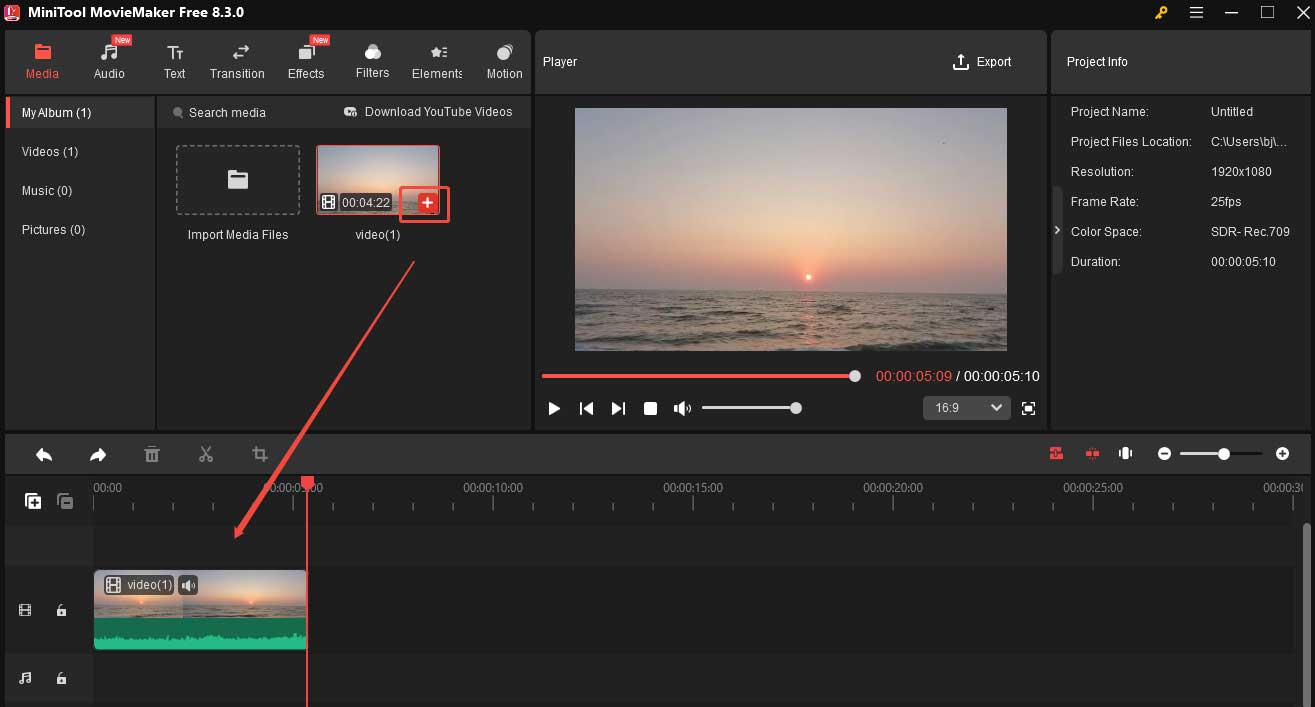Open the Text tab
The height and width of the screenshot is (707, 1315).
174,61
